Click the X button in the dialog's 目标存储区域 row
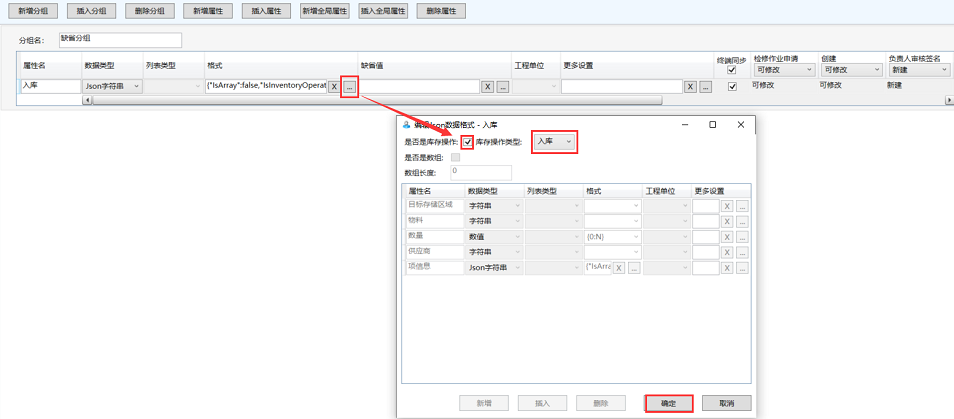954x419 pixels. point(727,206)
